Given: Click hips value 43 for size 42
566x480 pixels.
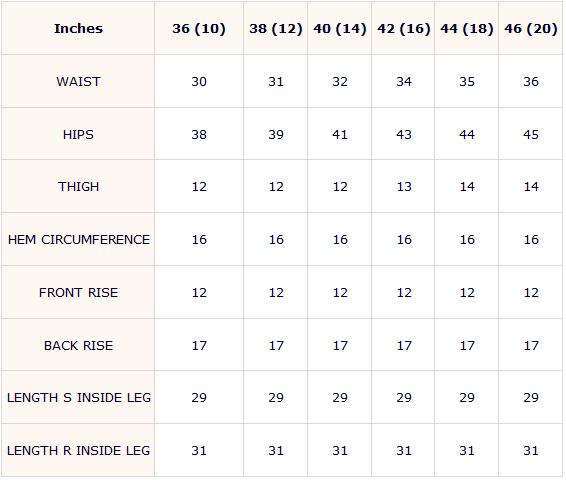Looking at the screenshot, I should pyautogui.click(x=404, y=135).
